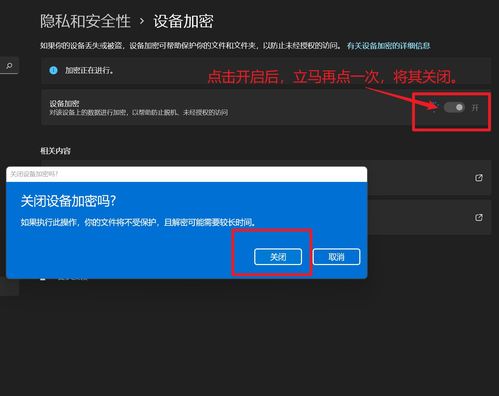Expand the first related content row
The height and width of the screenshot is (396, 499).
click(429, 178)
